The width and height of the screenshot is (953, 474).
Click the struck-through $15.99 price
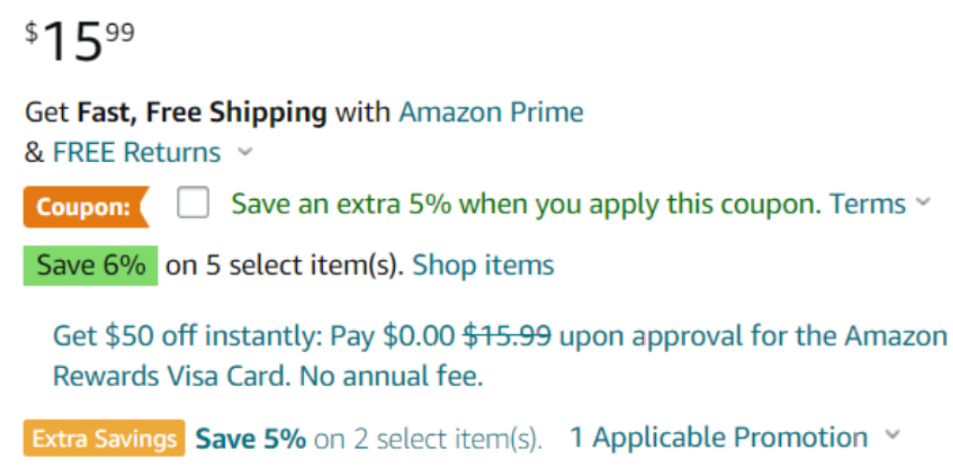507,335
